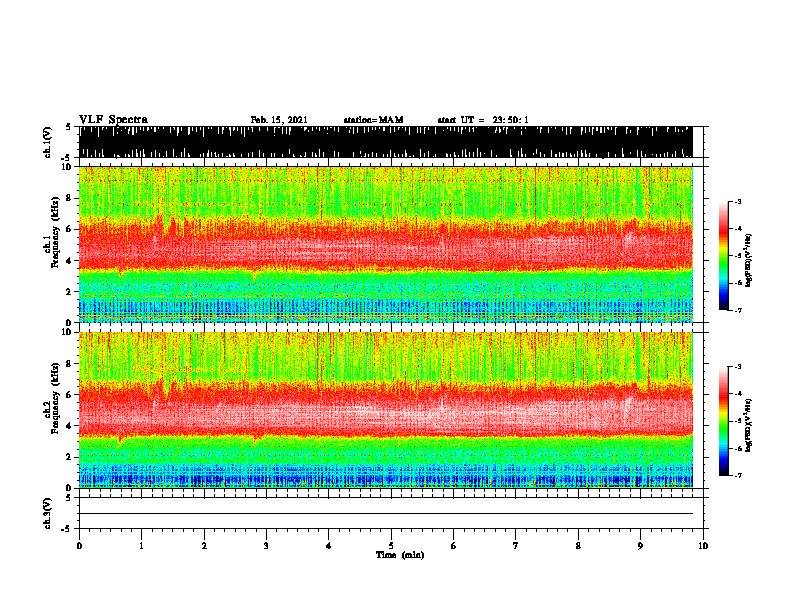Click the ch.1 spectrogram plot area

click(x=390, y=244)
